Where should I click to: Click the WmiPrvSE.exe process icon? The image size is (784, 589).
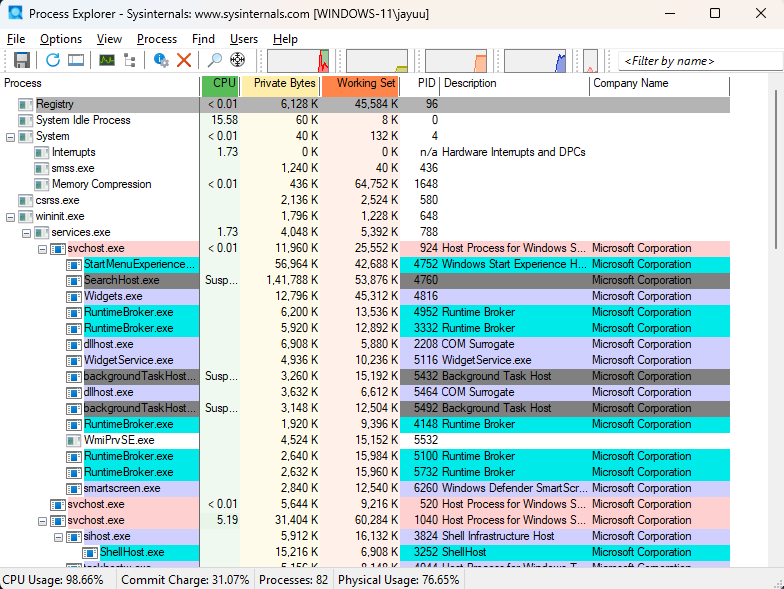(74, 440)
